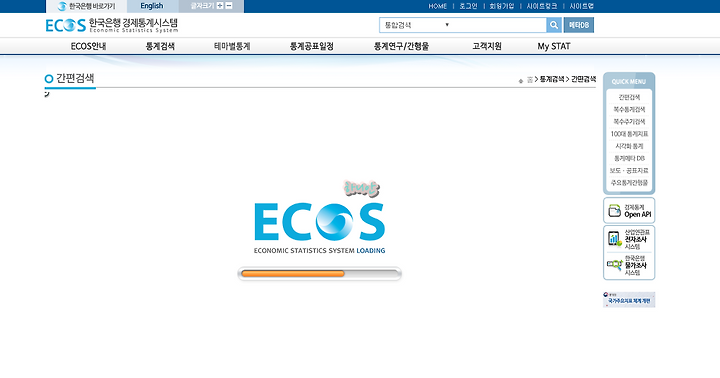Switch to the English site
Viewport: 720px width, 378px height.
coord(152,6)
